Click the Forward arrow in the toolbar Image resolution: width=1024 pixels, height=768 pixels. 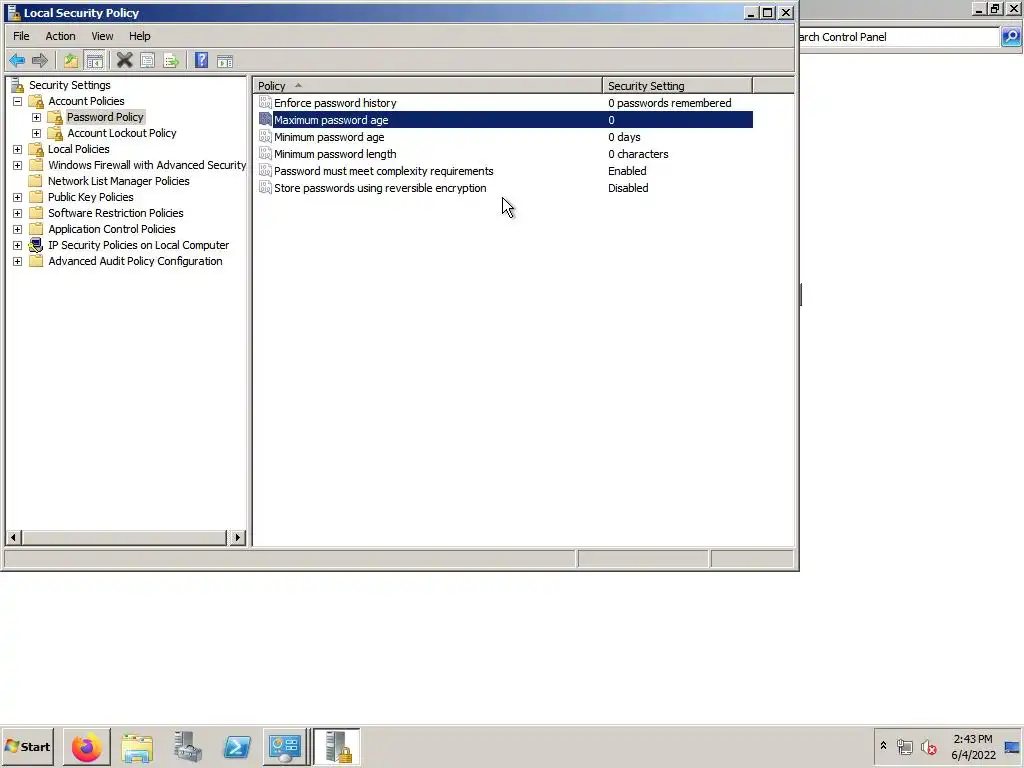[40, 61]
